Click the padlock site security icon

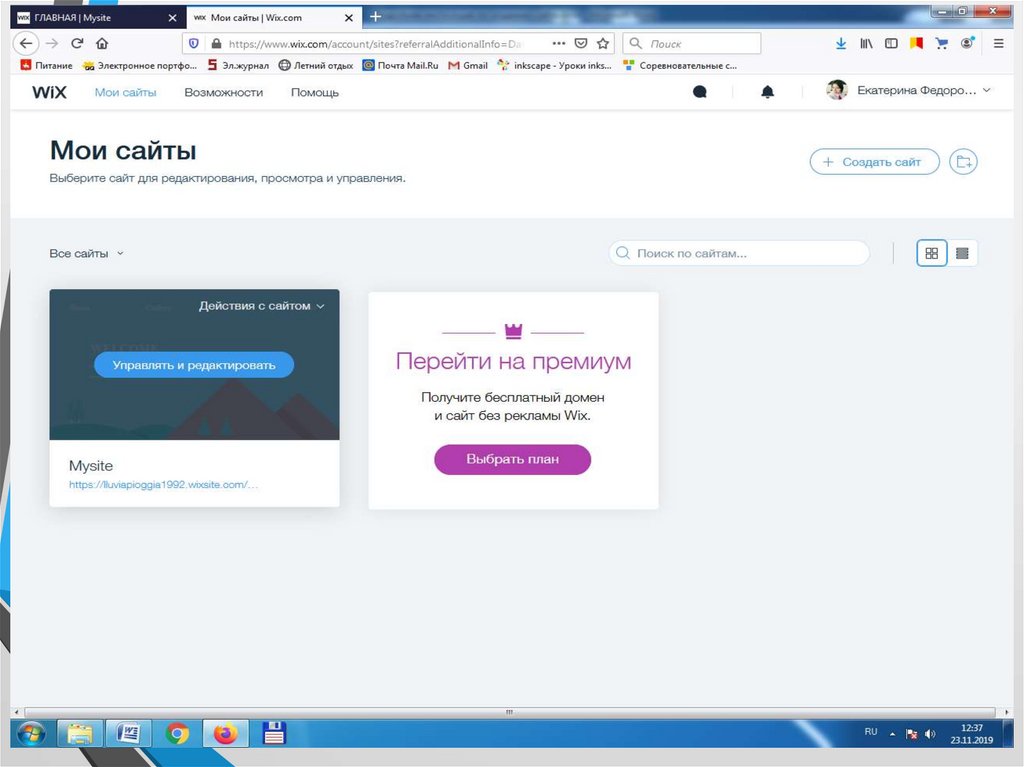click(x=216, y=44)
